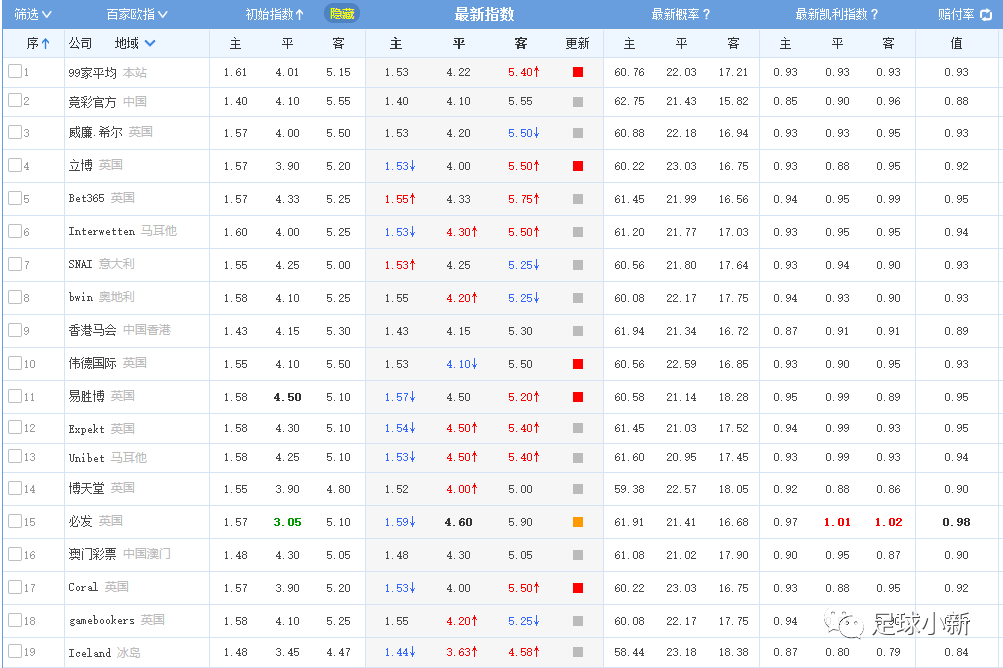This screenshot has width=1003, height=668.
Task: Click the up arrow beside 初始指数
Action: 299,15
